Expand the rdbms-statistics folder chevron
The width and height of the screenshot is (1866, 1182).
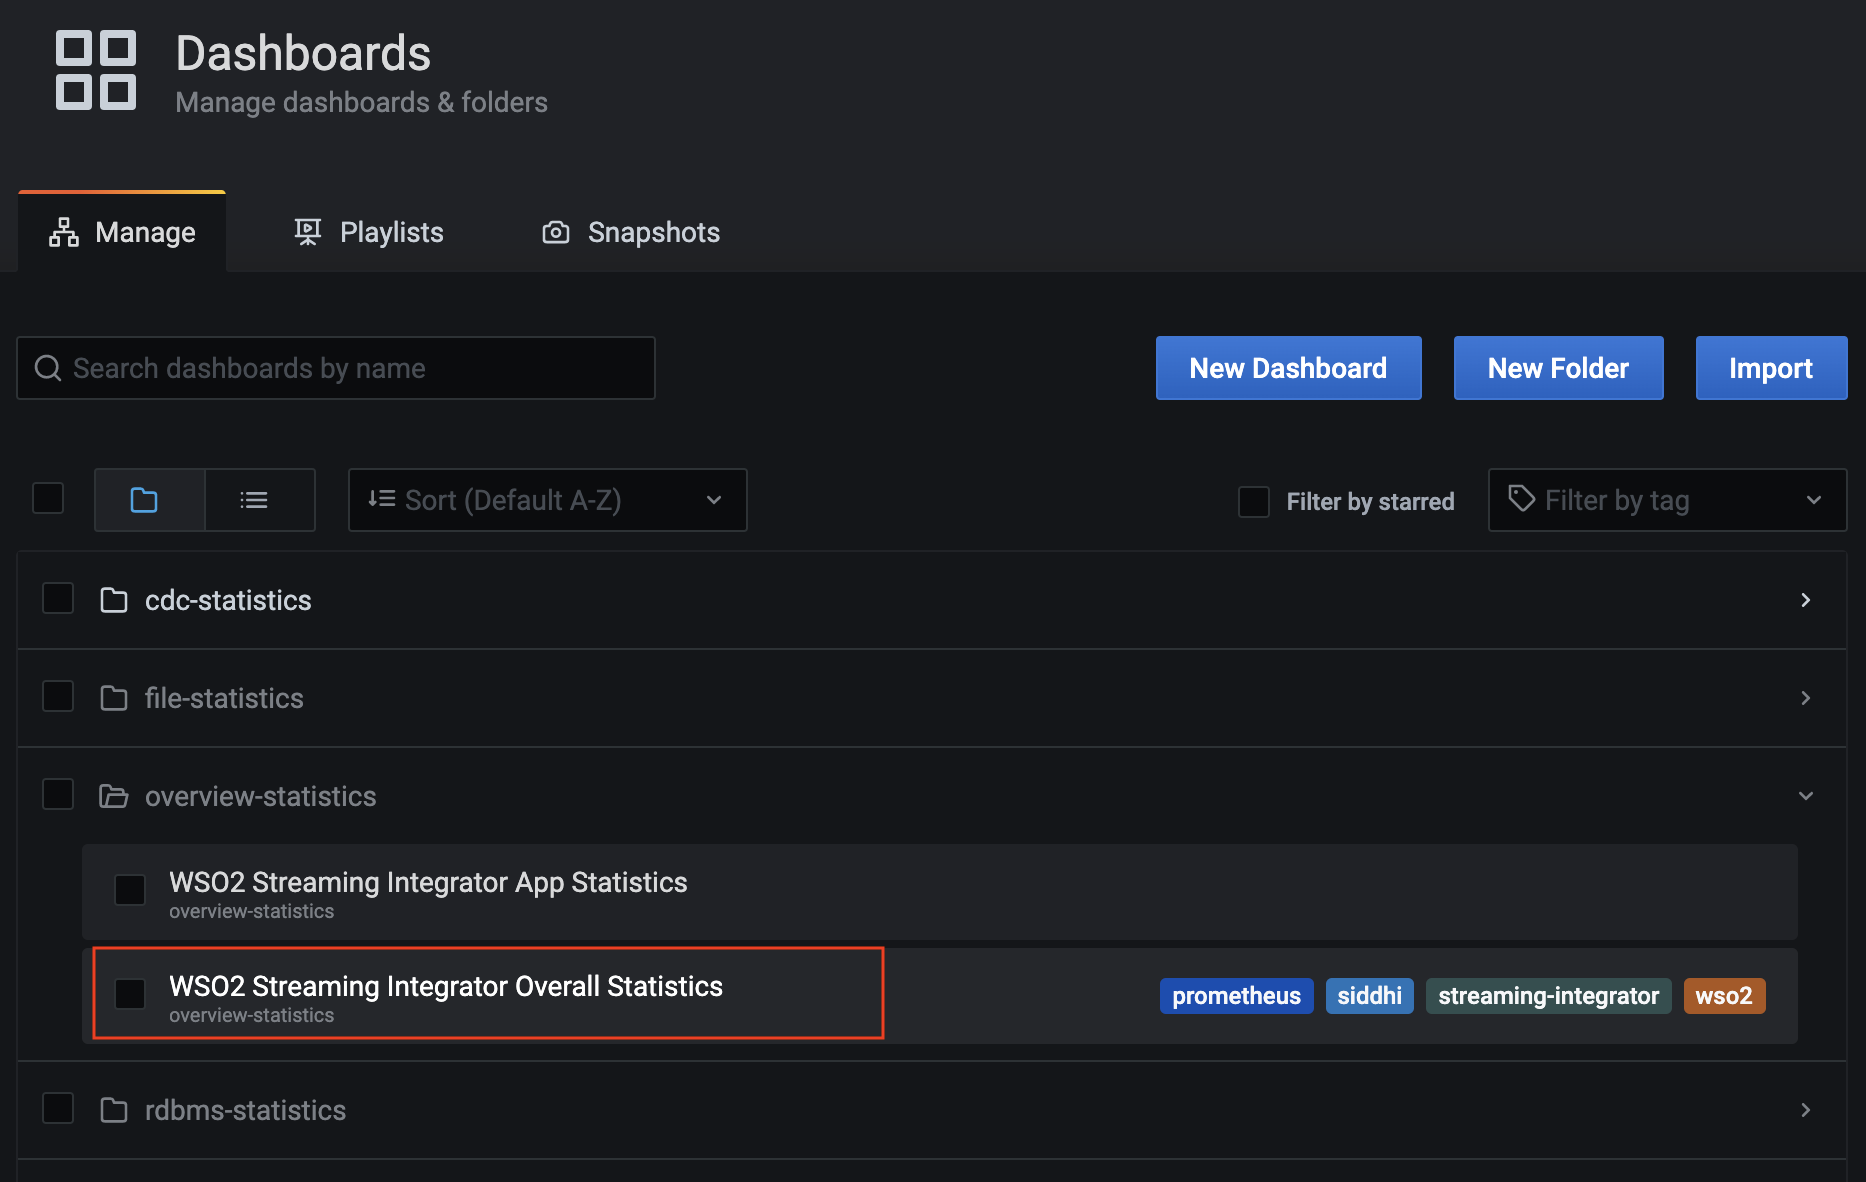1806,1110
